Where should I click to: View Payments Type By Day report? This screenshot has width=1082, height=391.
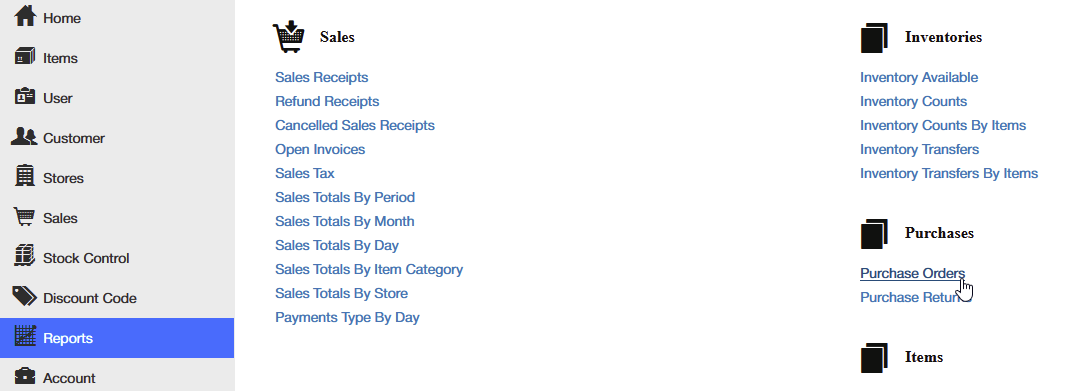[347, 317]
